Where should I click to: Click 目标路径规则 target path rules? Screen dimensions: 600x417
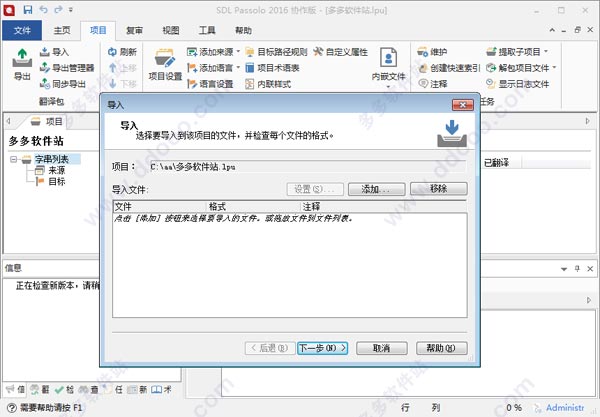click(x=276, y=52)
